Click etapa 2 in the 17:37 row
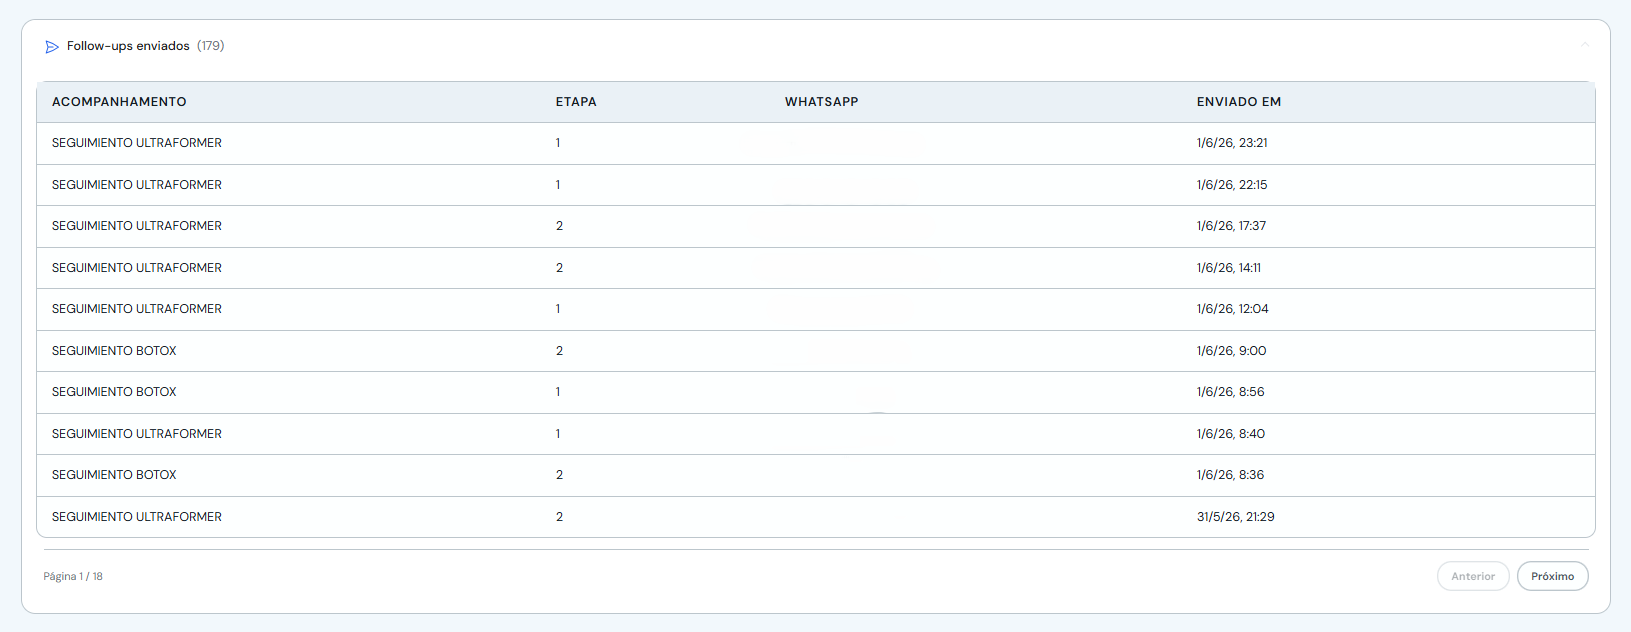 tap(559, 226)
